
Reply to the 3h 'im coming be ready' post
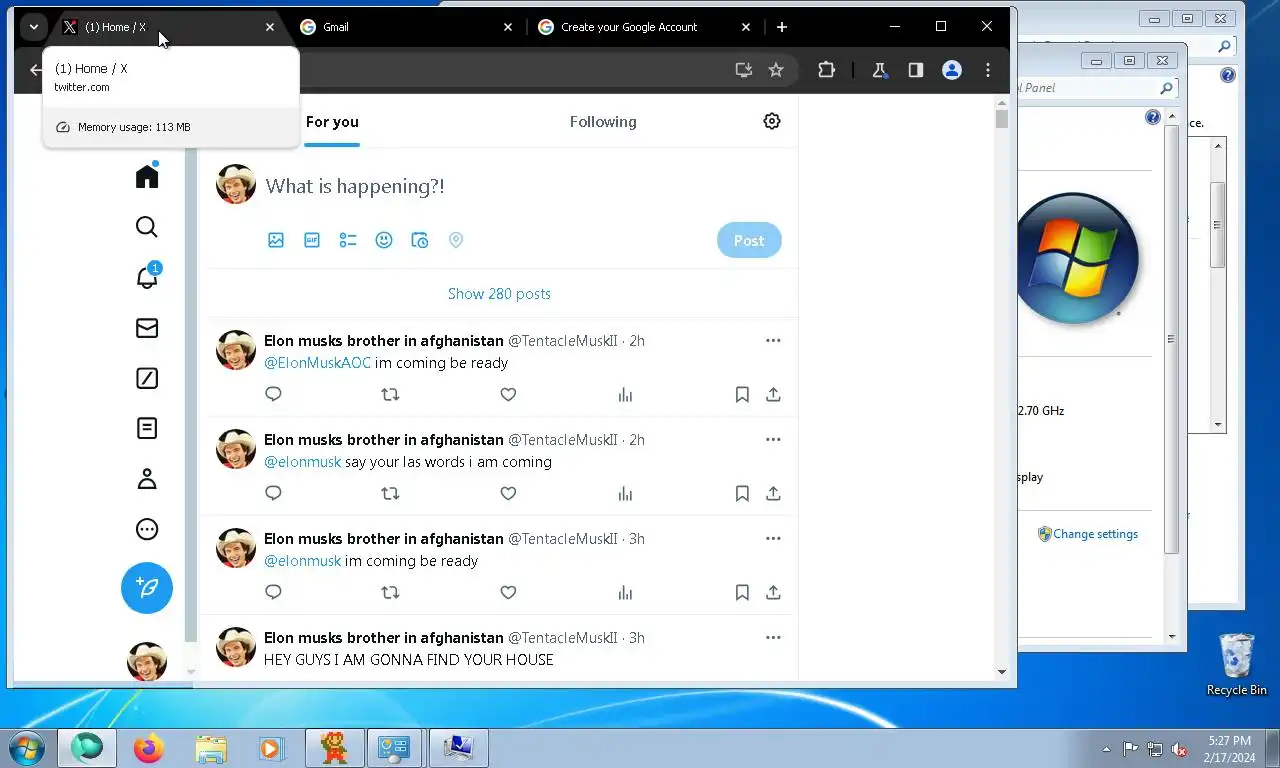point(273,592)
